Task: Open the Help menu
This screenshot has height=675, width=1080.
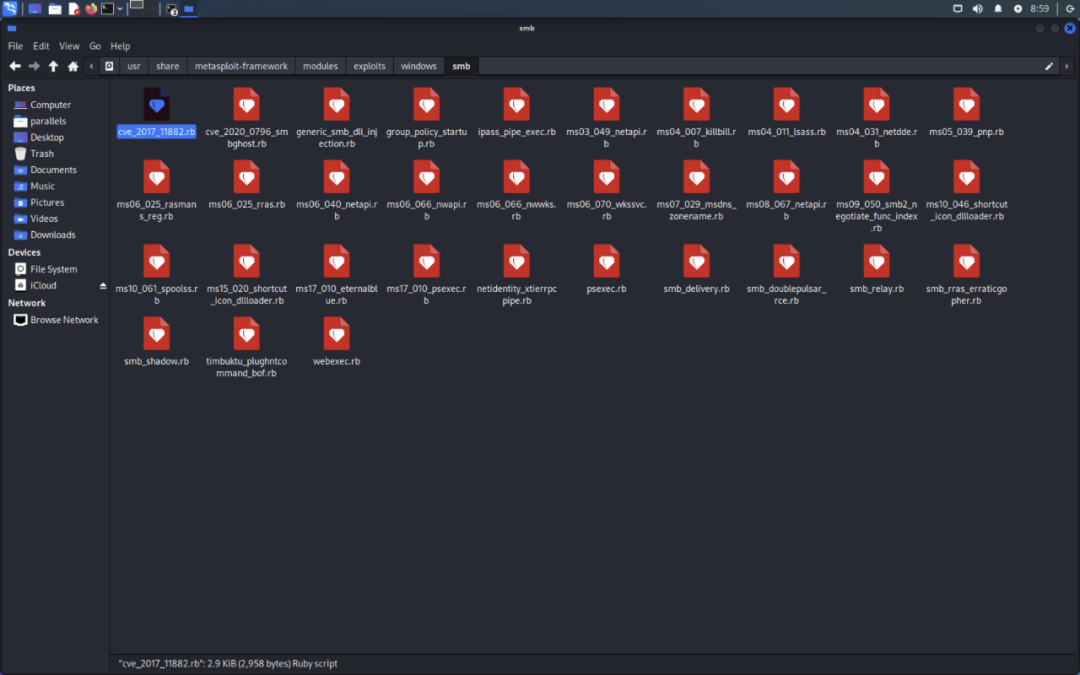Action: pyautogui.click(x=120, y=46)
